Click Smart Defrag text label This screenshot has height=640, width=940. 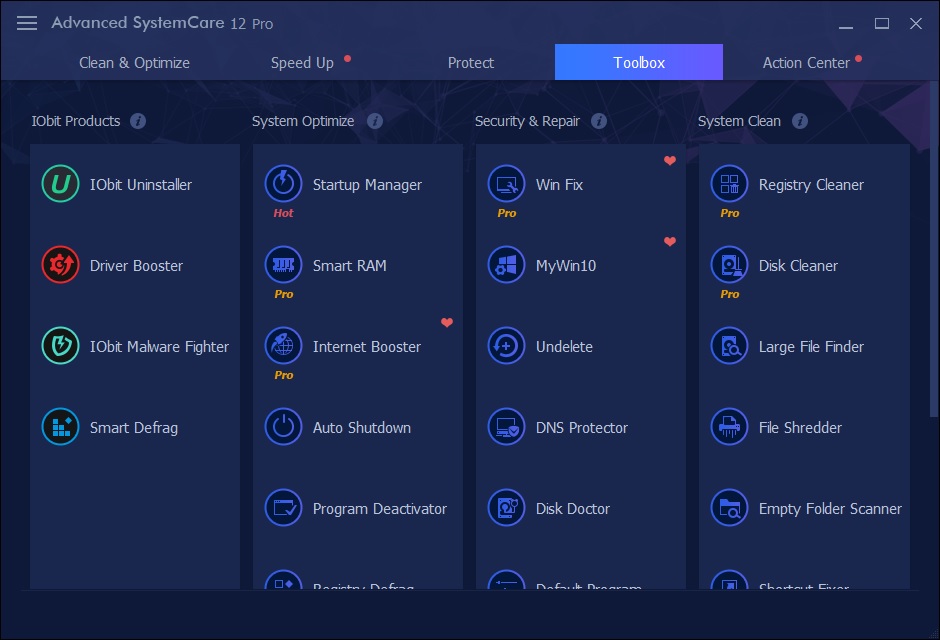point(134,428)
